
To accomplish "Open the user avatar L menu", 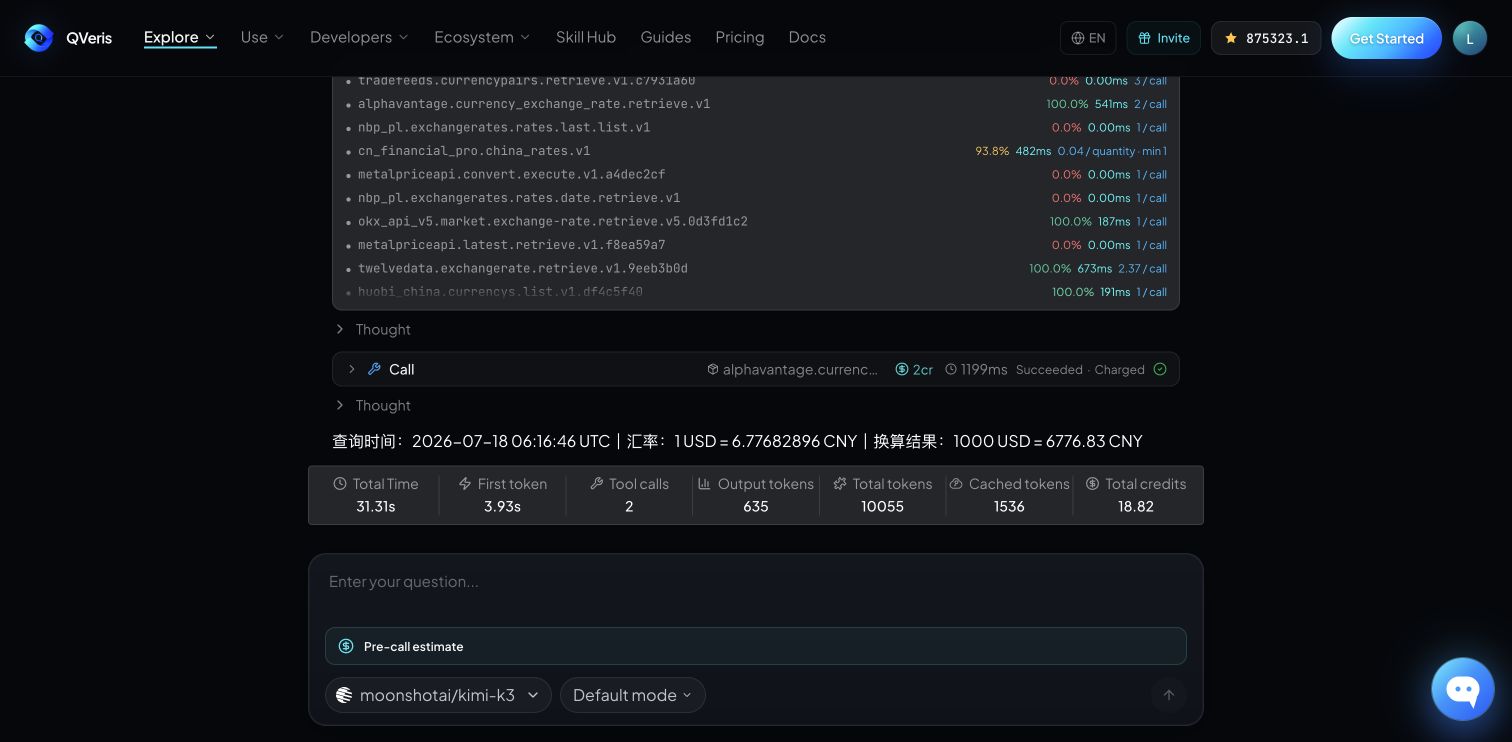I will click(x=1470, y=38).
